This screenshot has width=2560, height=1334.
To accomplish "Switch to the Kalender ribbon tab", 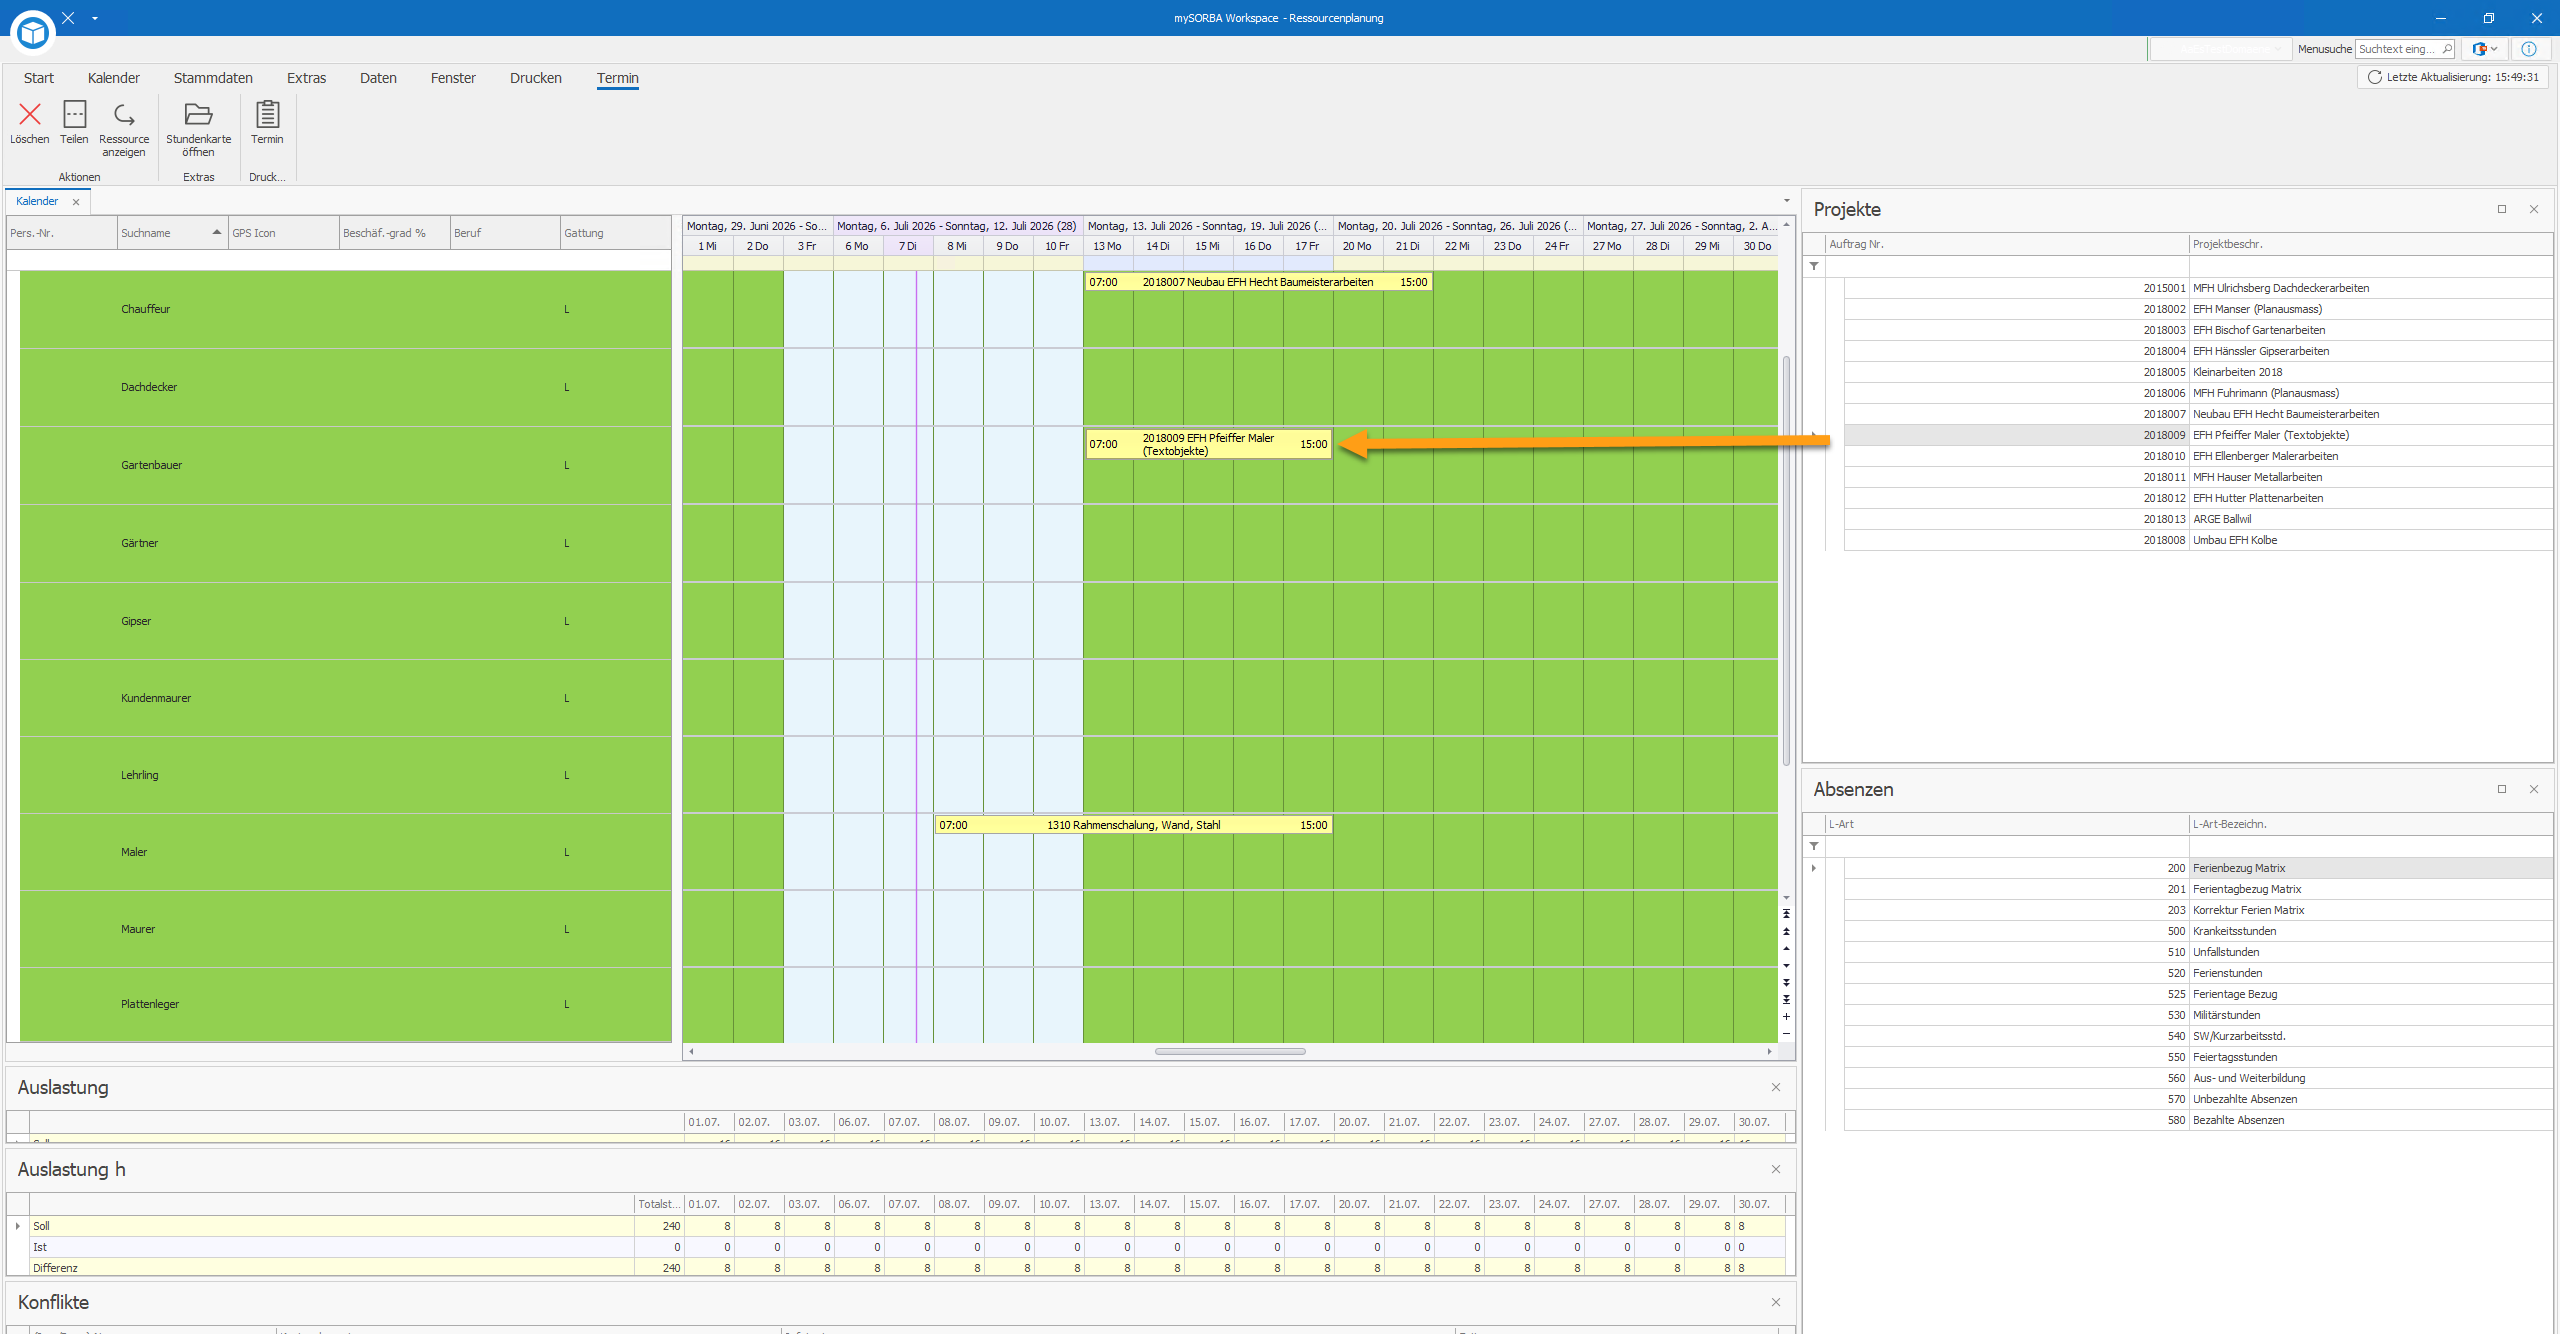I will 114,78.
